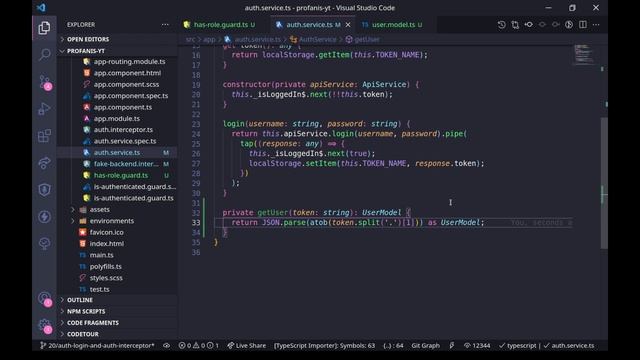
Task: Open Source Control view in activity bar
Action: [45, 82]
